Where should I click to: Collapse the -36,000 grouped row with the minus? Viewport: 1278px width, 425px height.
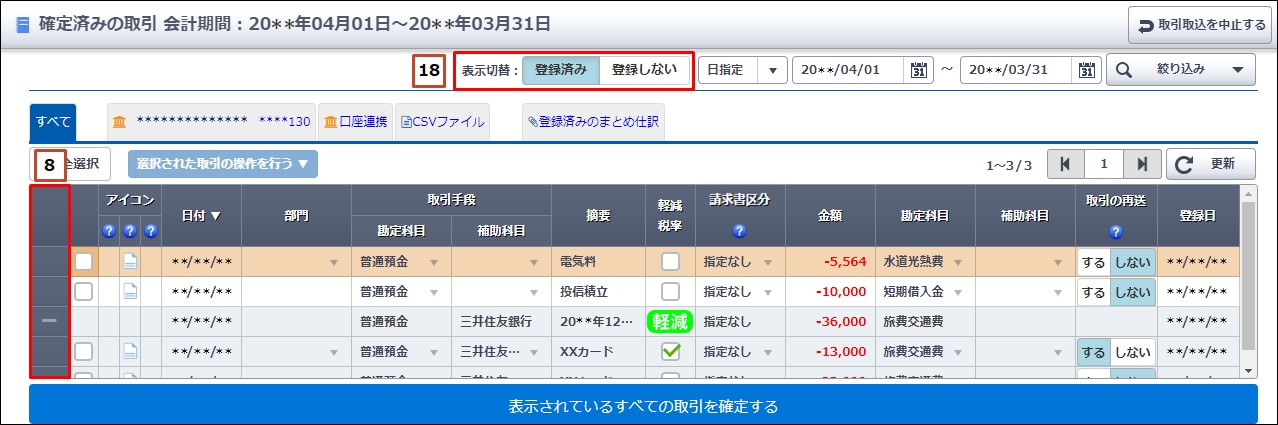pyautogui.click(x=50, y=321)
